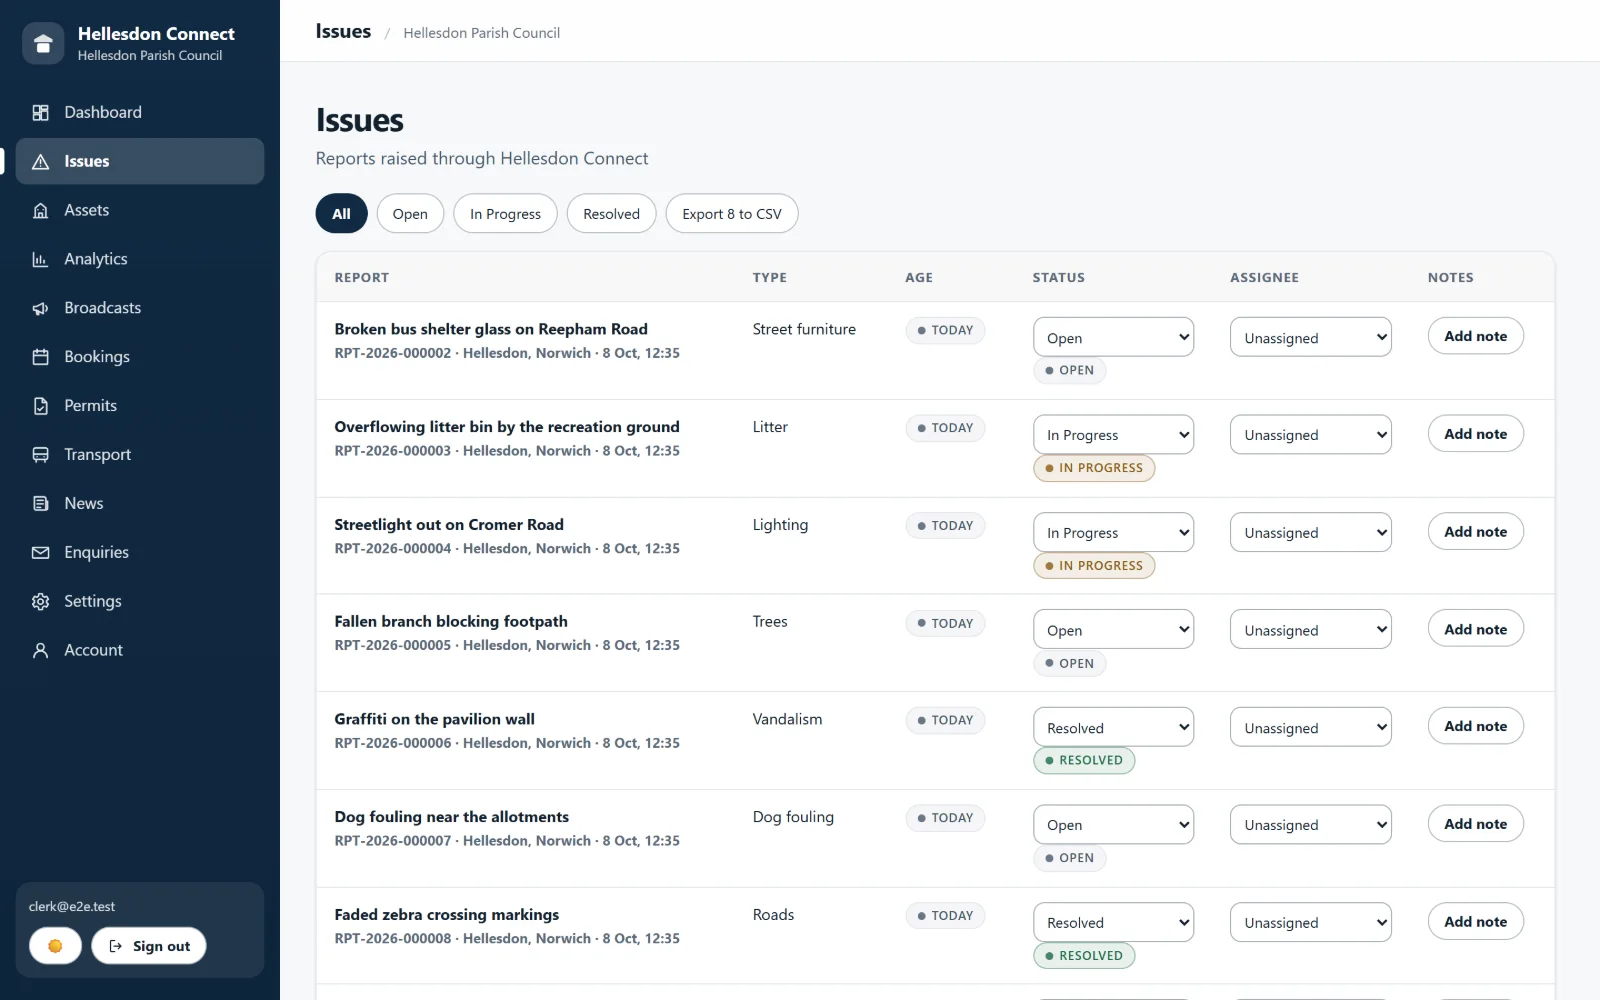Open News via the newspaper icon

pos(41,504)
